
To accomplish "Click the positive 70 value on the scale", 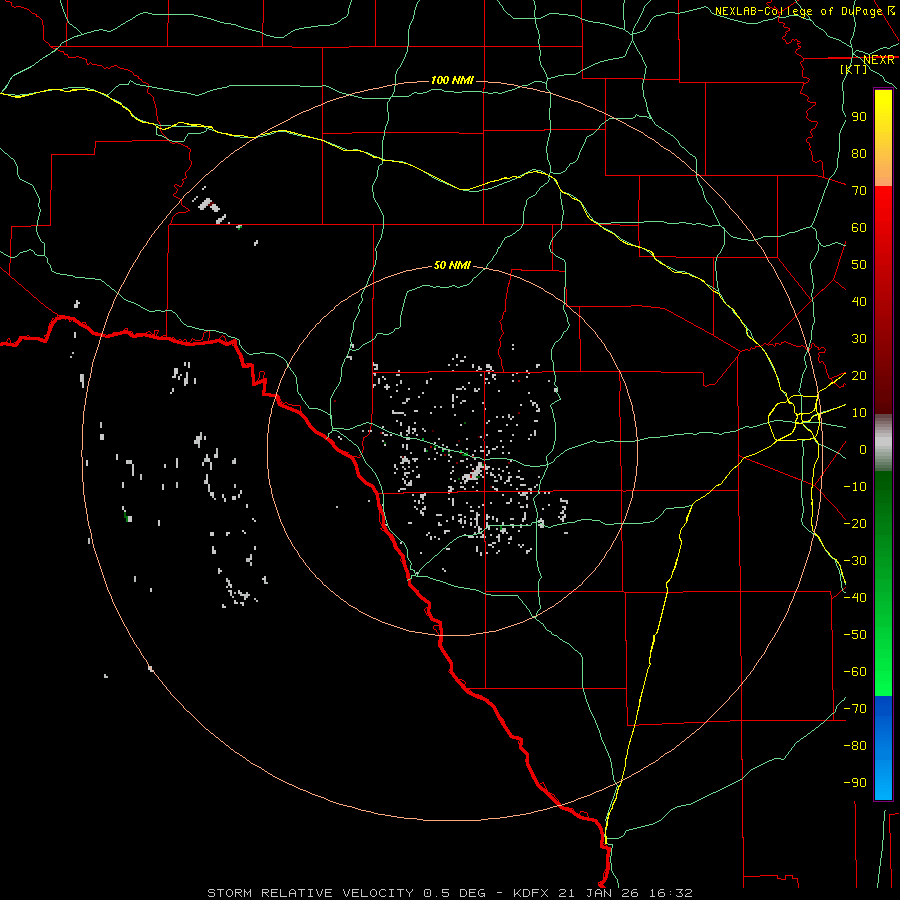I will coord(859,191).
